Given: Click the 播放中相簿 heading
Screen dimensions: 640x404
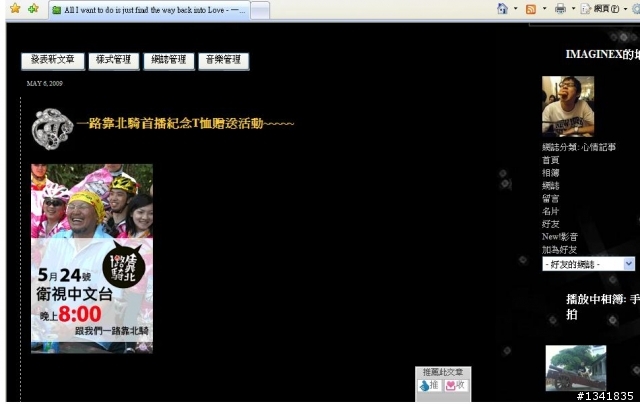Looking at the screenshot, I should coord(602,307).
